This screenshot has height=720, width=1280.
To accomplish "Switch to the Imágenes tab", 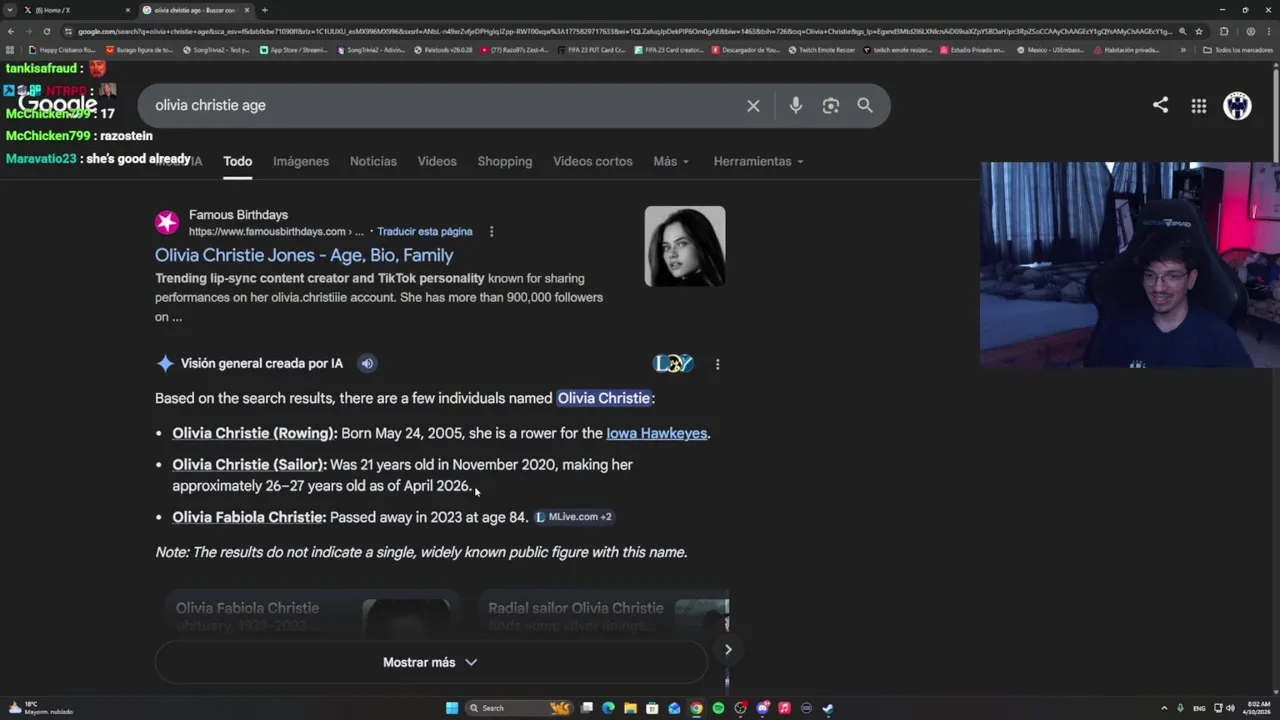I will 301,161.
